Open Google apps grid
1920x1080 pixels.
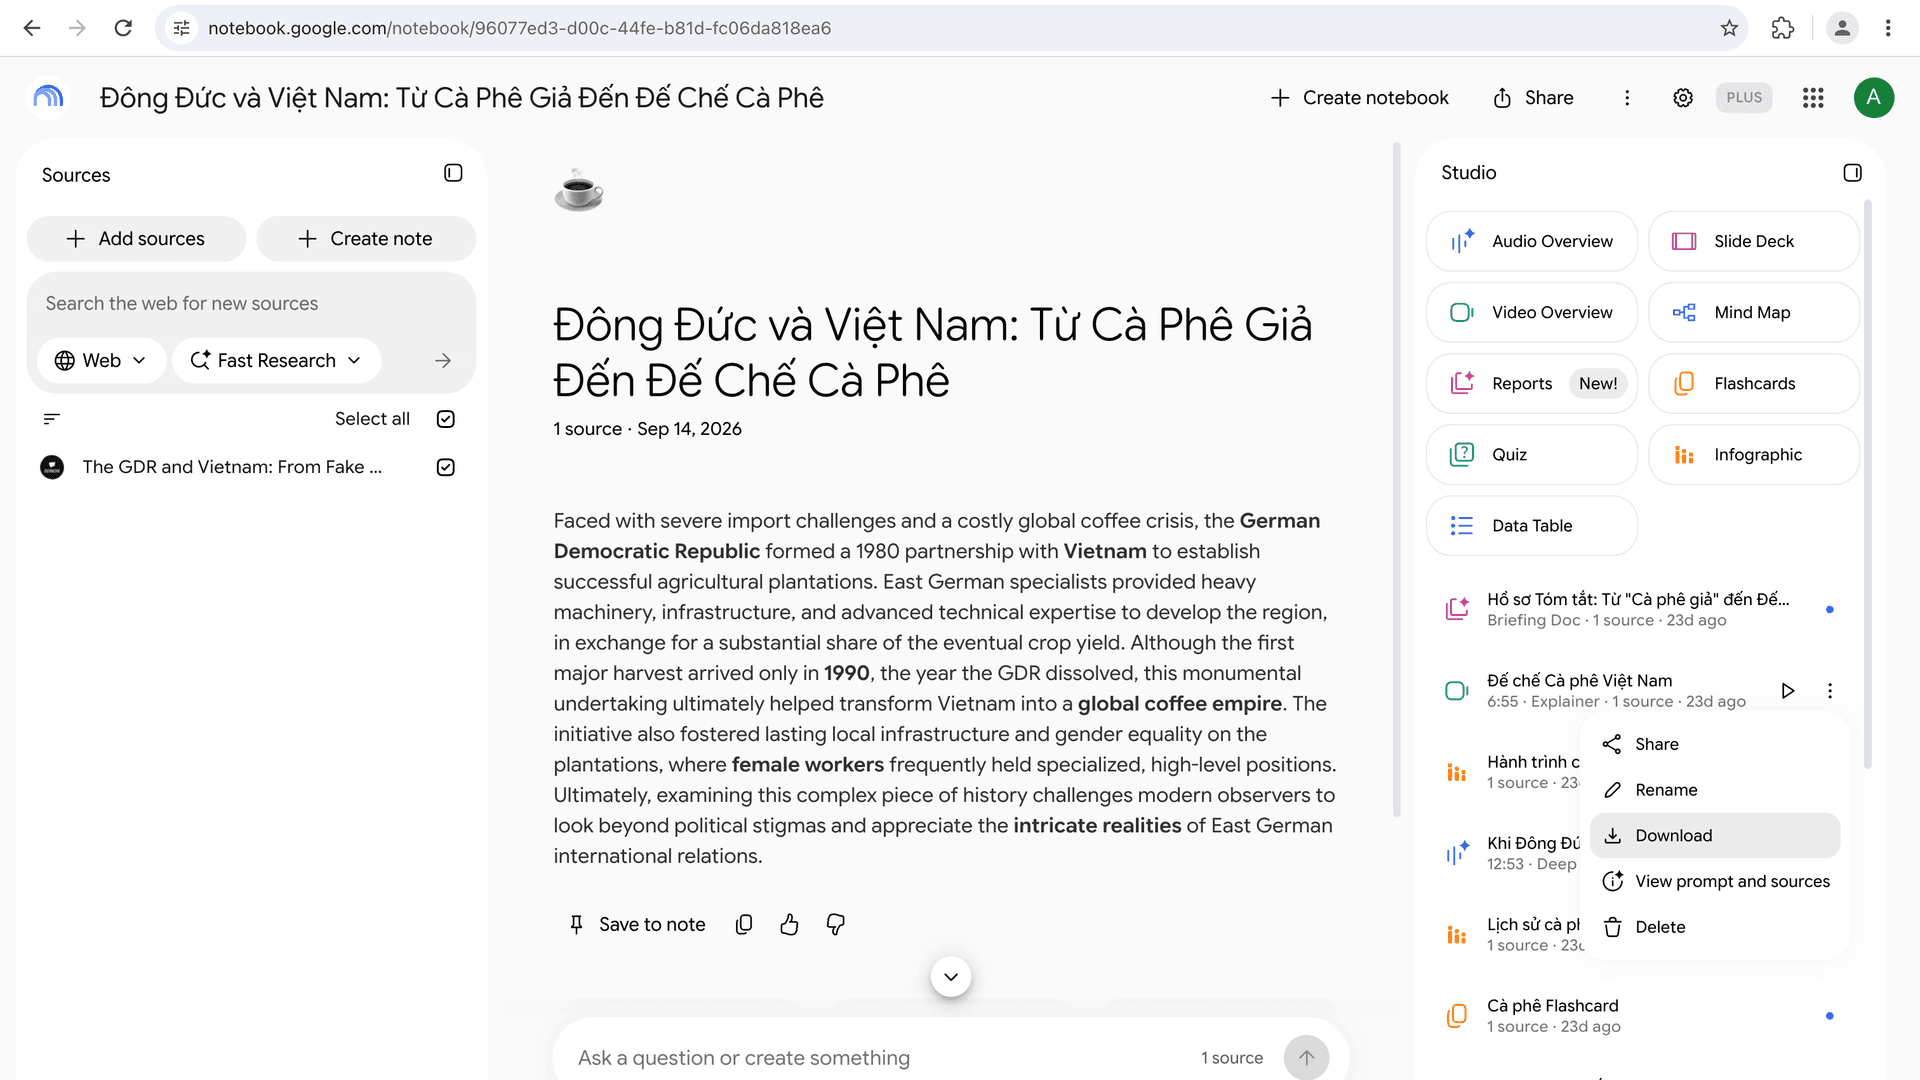point(1813,98)
